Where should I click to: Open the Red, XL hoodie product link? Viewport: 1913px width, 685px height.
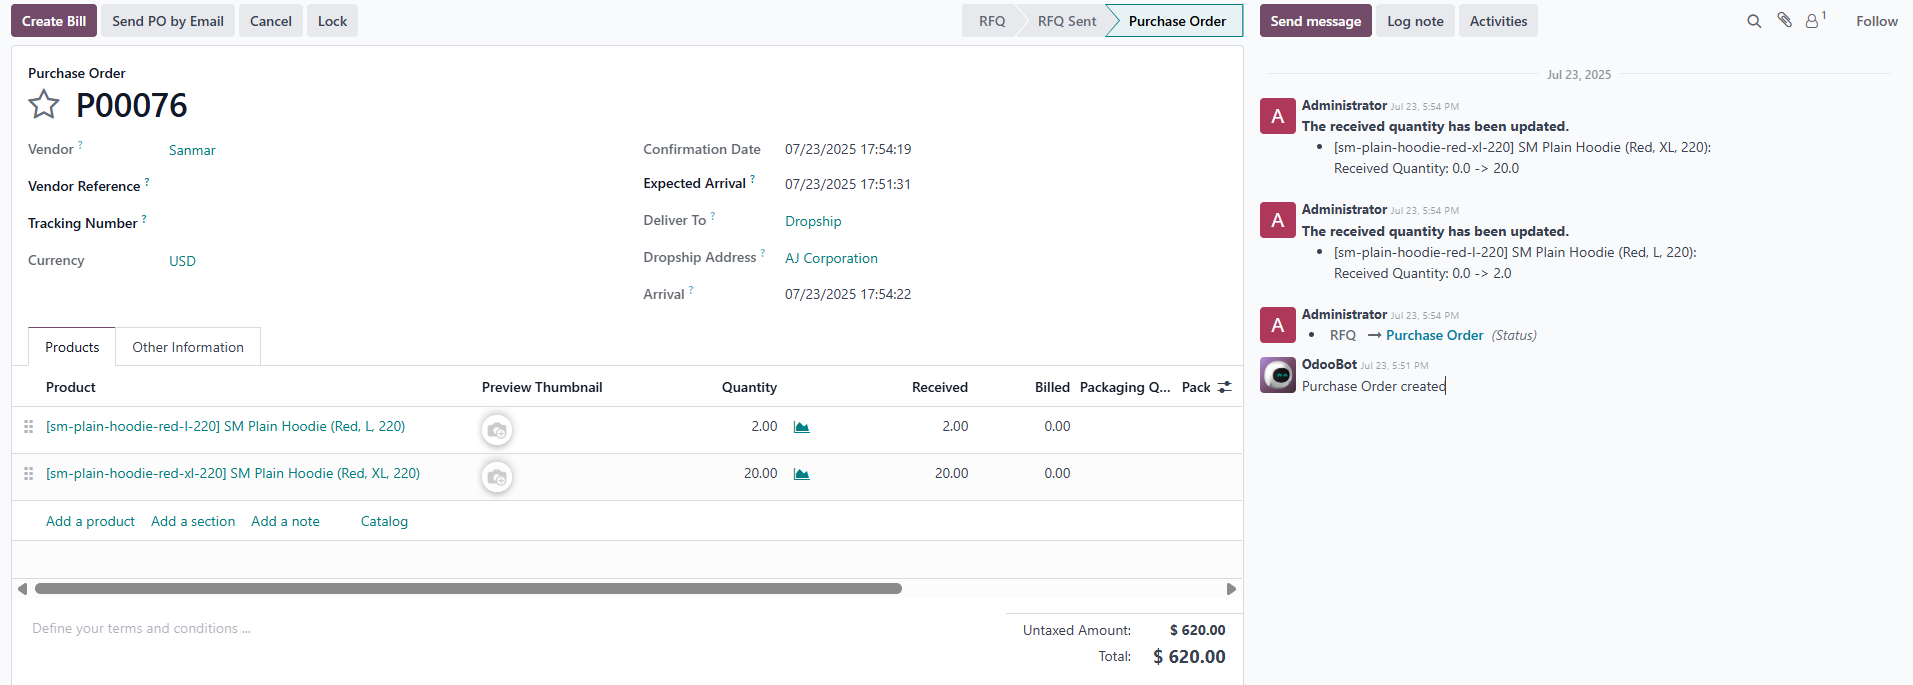pyautogui.click(x=233, y=473)
